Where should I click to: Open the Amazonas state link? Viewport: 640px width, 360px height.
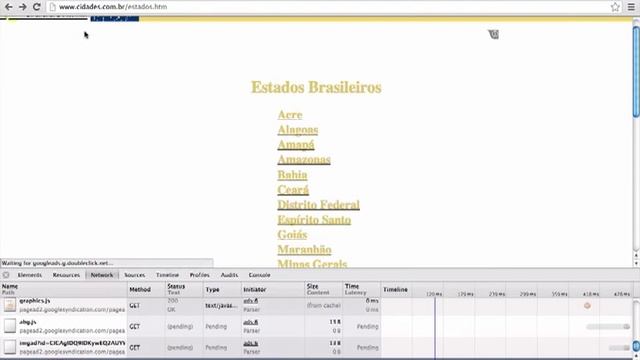tap(304, 160)
